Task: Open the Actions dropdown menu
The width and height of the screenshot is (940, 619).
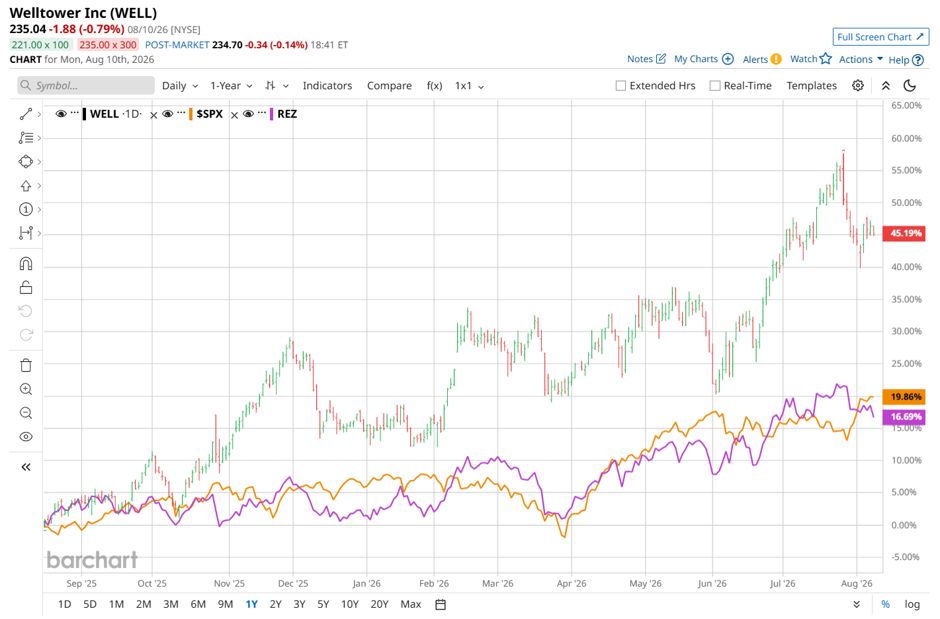Action: (860, 59)
